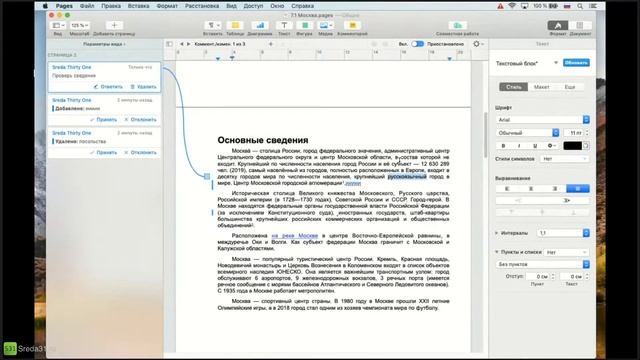Insert a shape with Фигура icon
This screenshot has height=360, width=640.
(x=304, y=25)
